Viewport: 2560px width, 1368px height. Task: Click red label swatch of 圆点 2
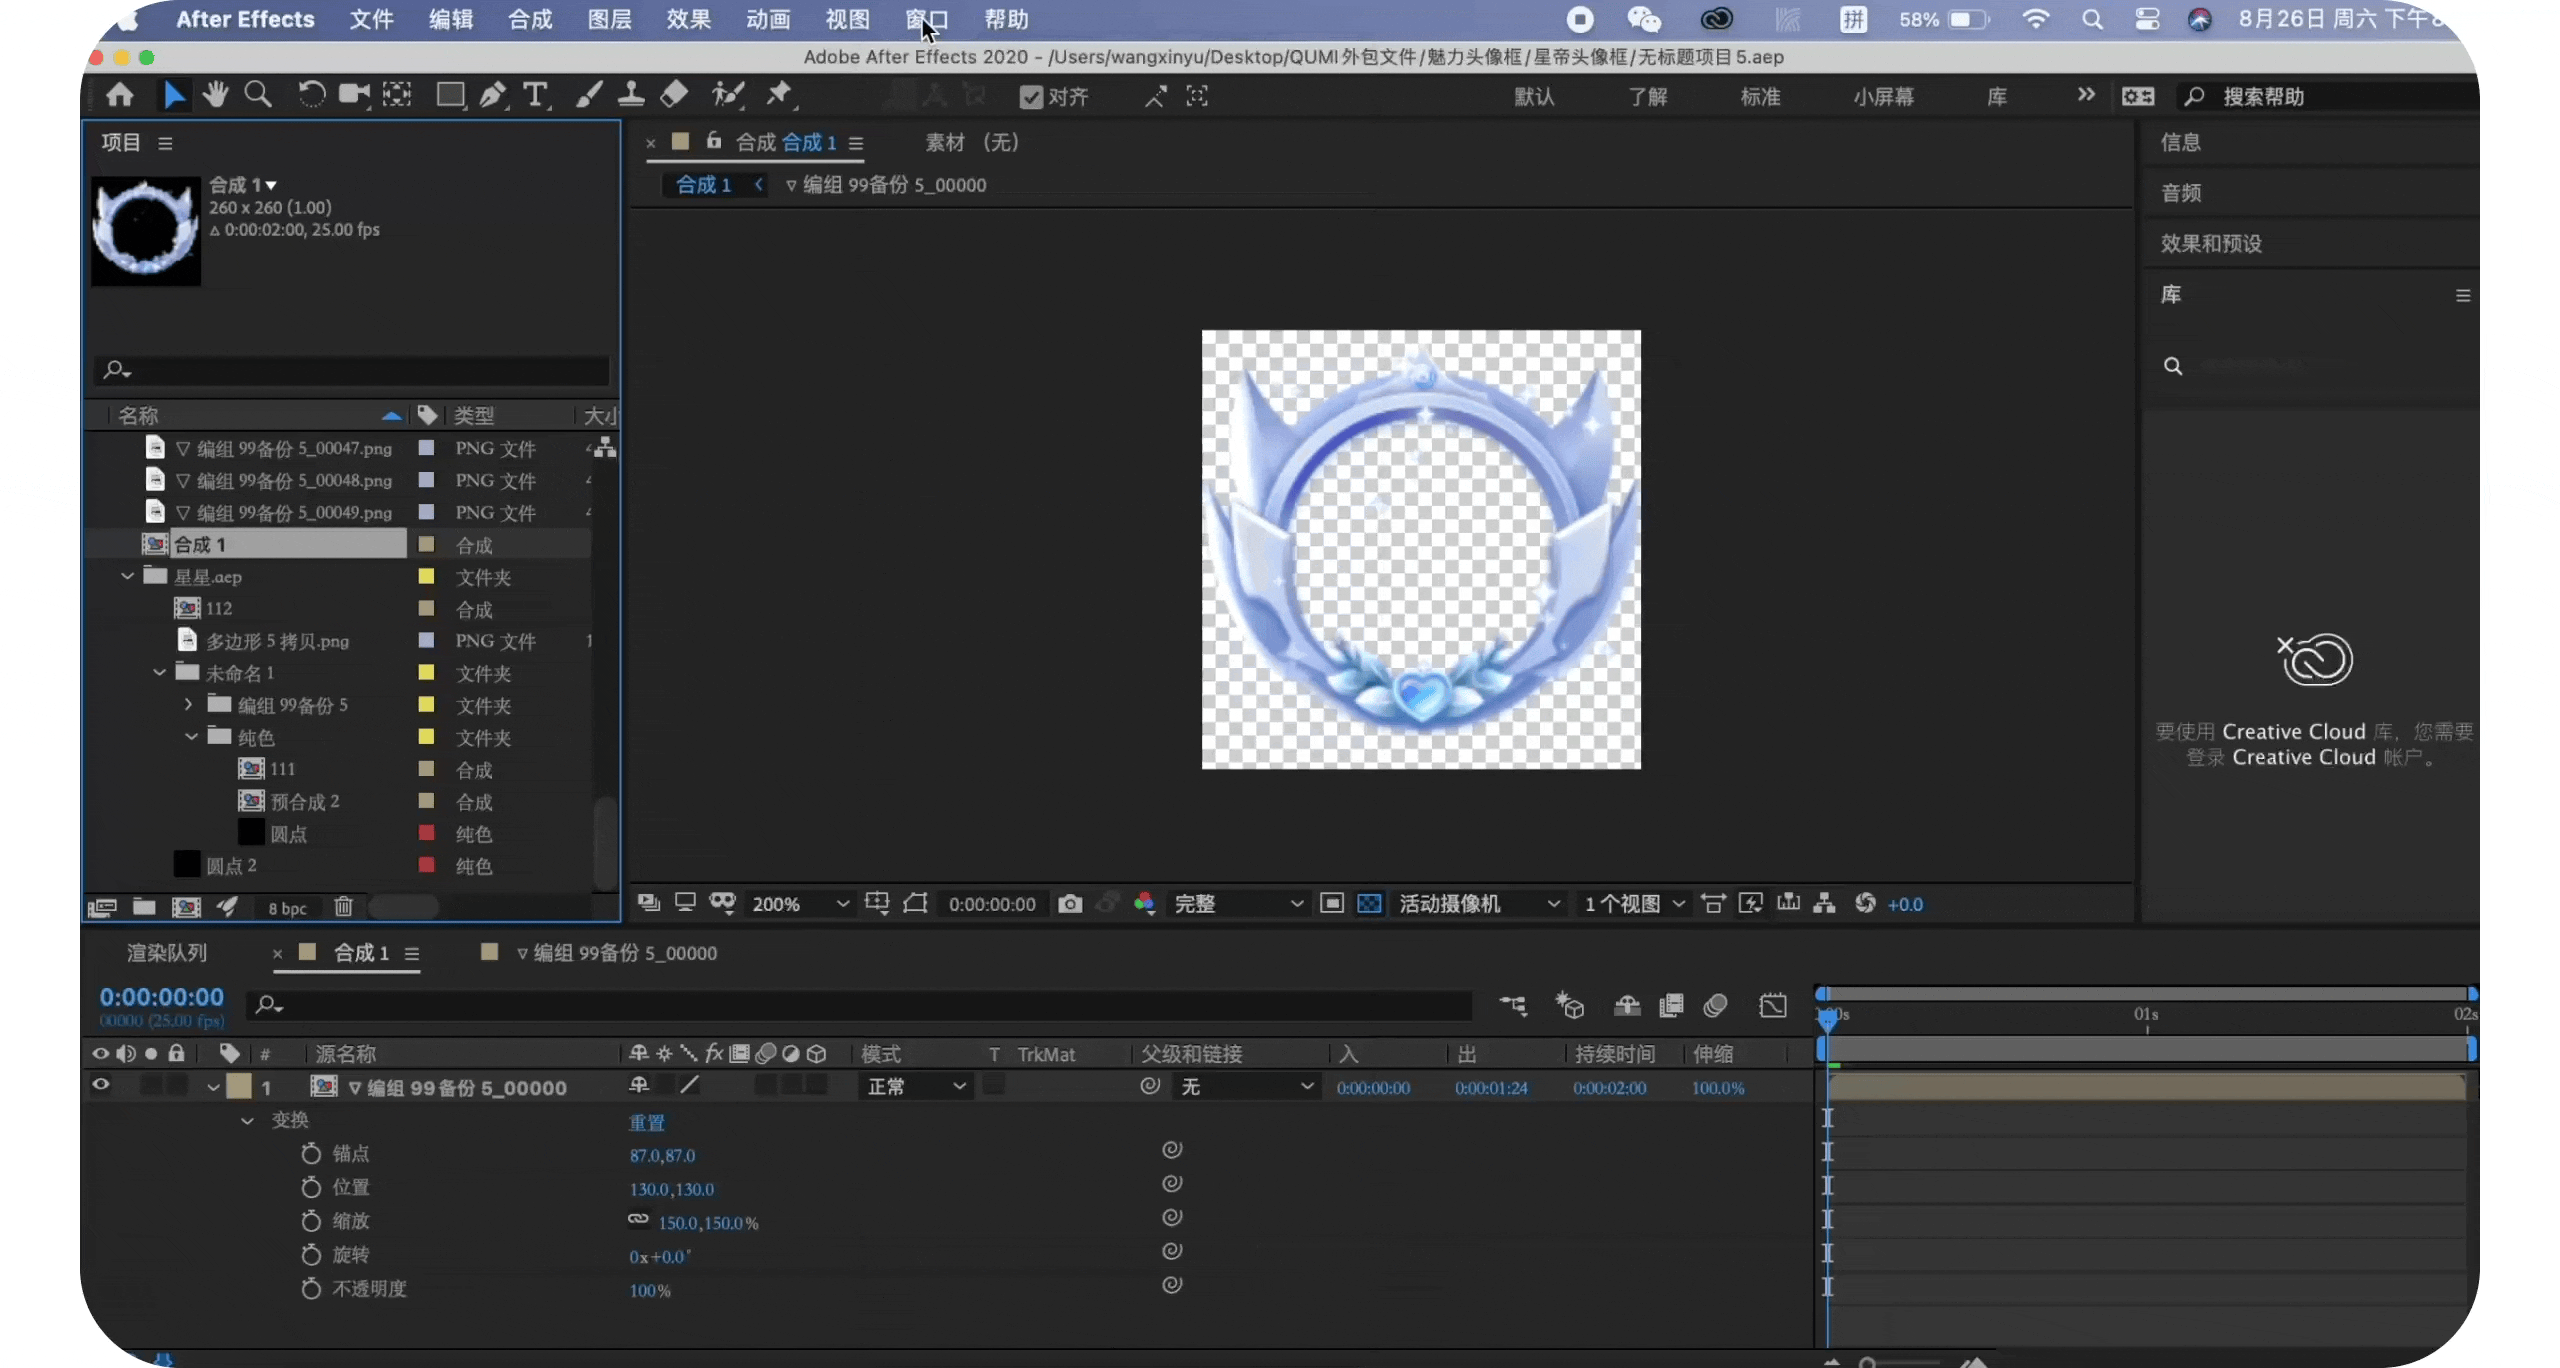pos(426,865)
